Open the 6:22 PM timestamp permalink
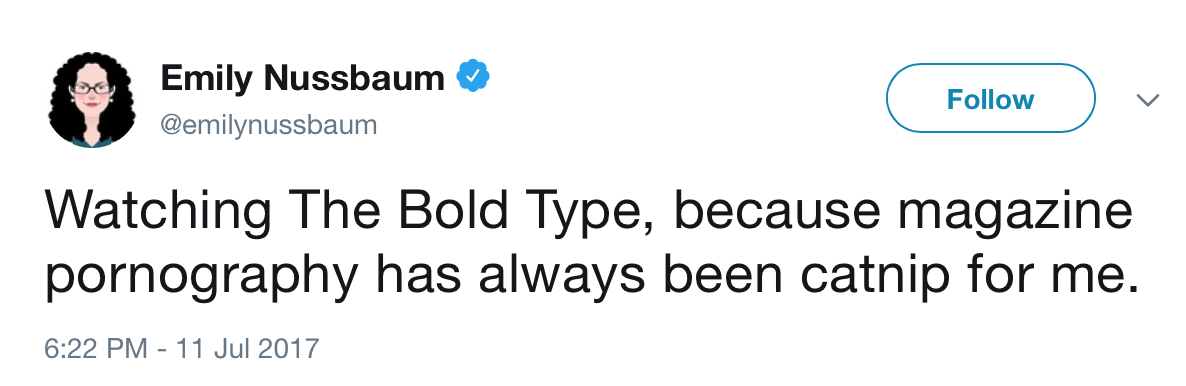Screen dimensions: 1186x386 pyautogui.click(x=96, y=350)
